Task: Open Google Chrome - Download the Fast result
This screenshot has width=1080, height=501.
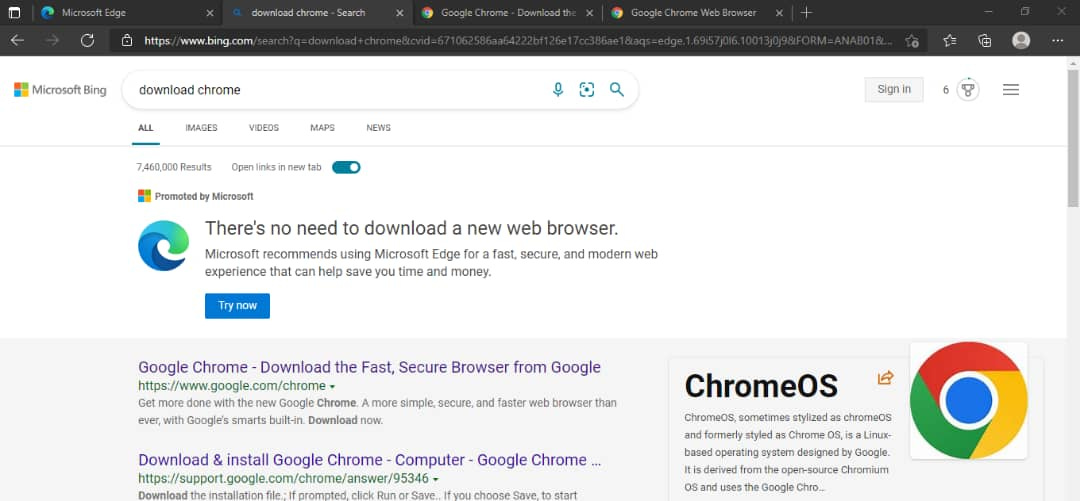Action: tap(369, 367)
